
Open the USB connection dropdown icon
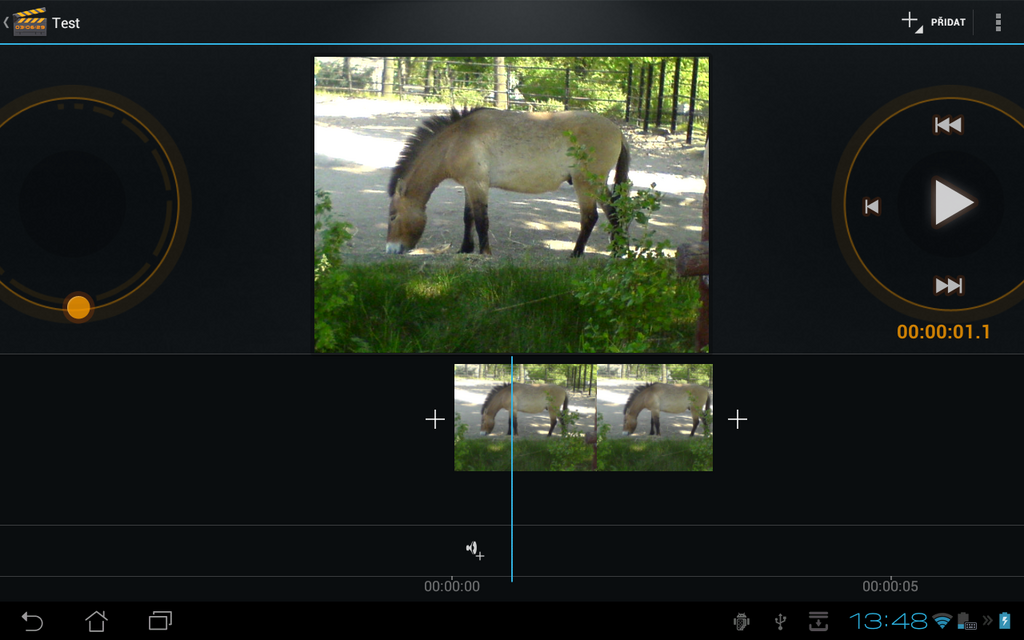tap(781, 620)
